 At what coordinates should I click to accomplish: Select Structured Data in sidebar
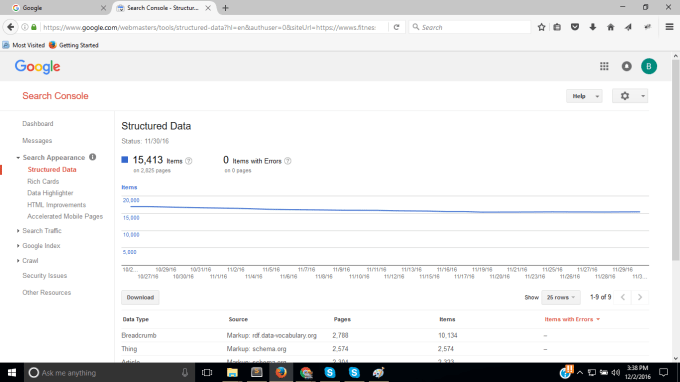[x=52, y=170]
